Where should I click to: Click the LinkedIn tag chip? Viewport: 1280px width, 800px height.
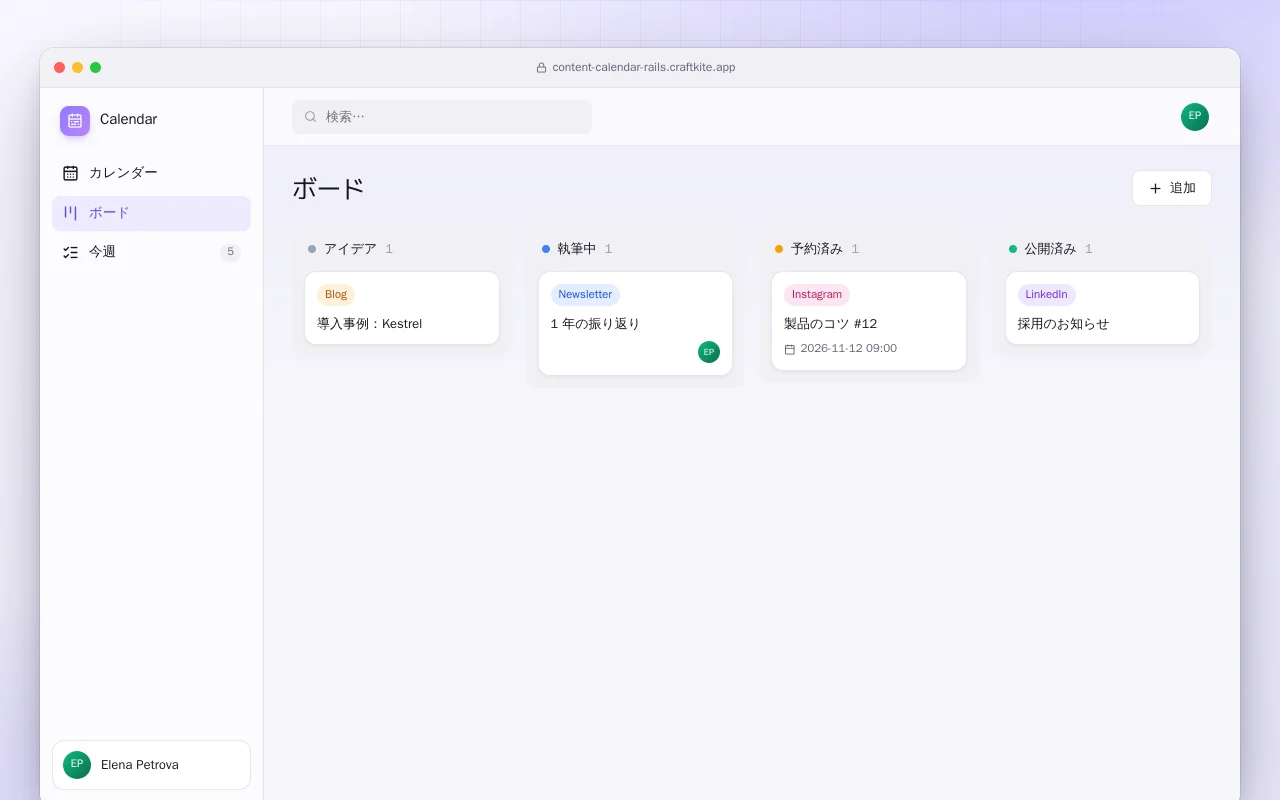click(1047, 295)
